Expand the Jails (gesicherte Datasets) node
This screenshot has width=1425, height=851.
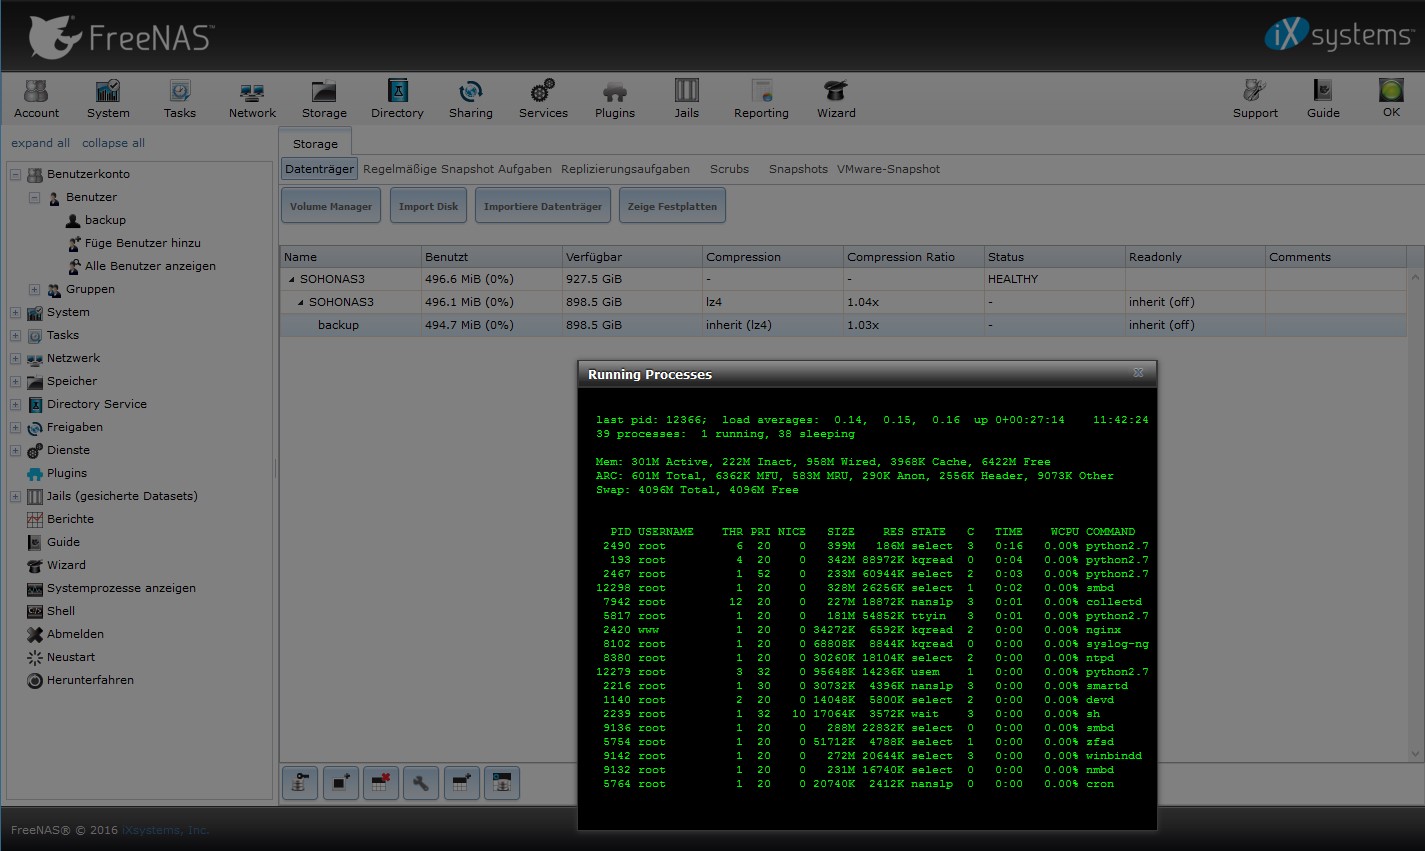click(x=15, y=496)
